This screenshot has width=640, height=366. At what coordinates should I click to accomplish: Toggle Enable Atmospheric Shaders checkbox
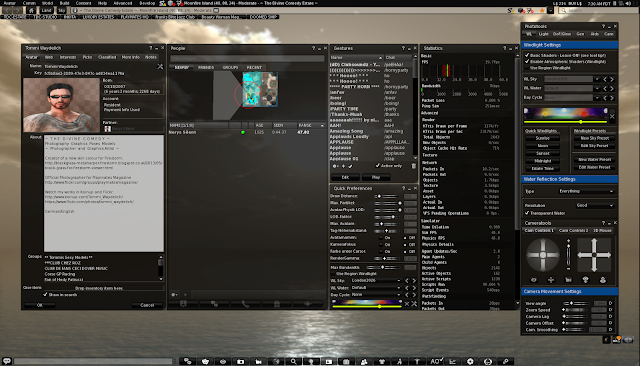point(527,61)
